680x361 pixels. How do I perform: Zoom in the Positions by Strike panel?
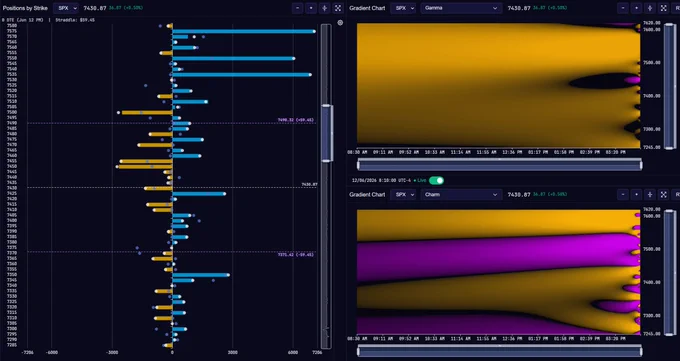[311, 8]
